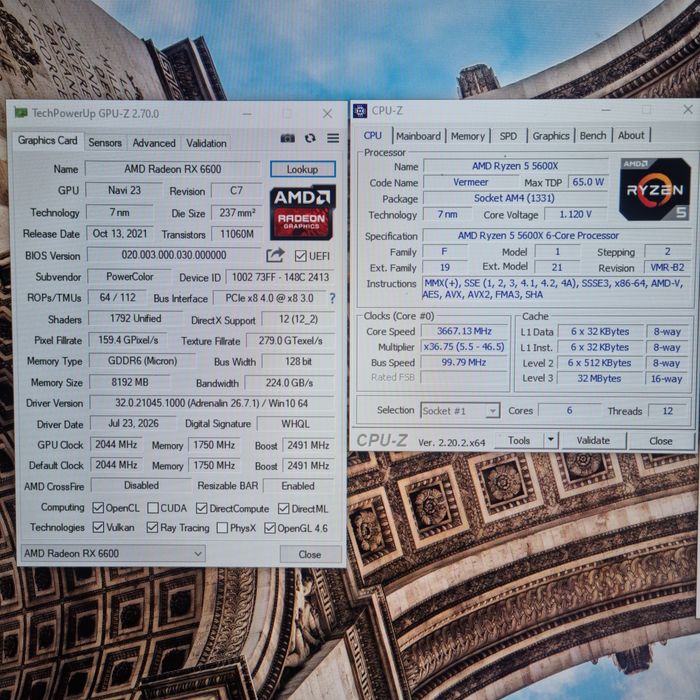Click the Core Voltage value 1.120 V

click(575, 214)
